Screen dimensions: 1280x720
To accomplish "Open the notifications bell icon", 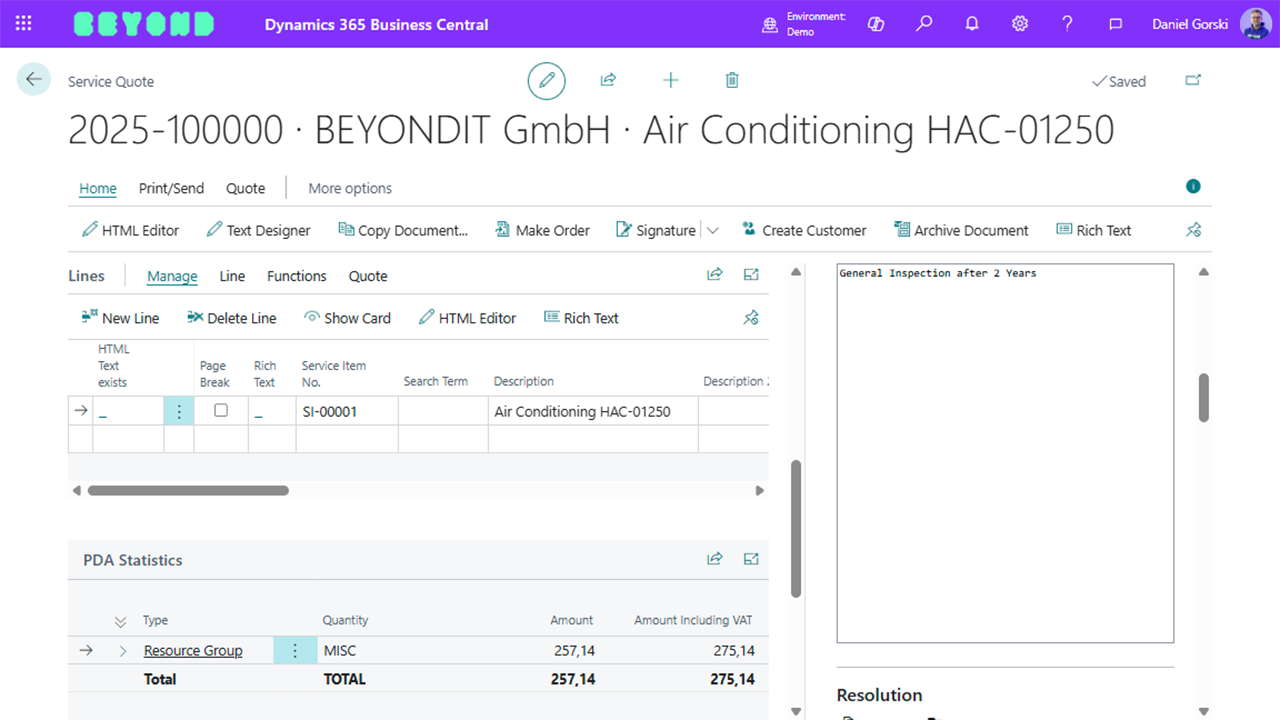I will (971, 24).
